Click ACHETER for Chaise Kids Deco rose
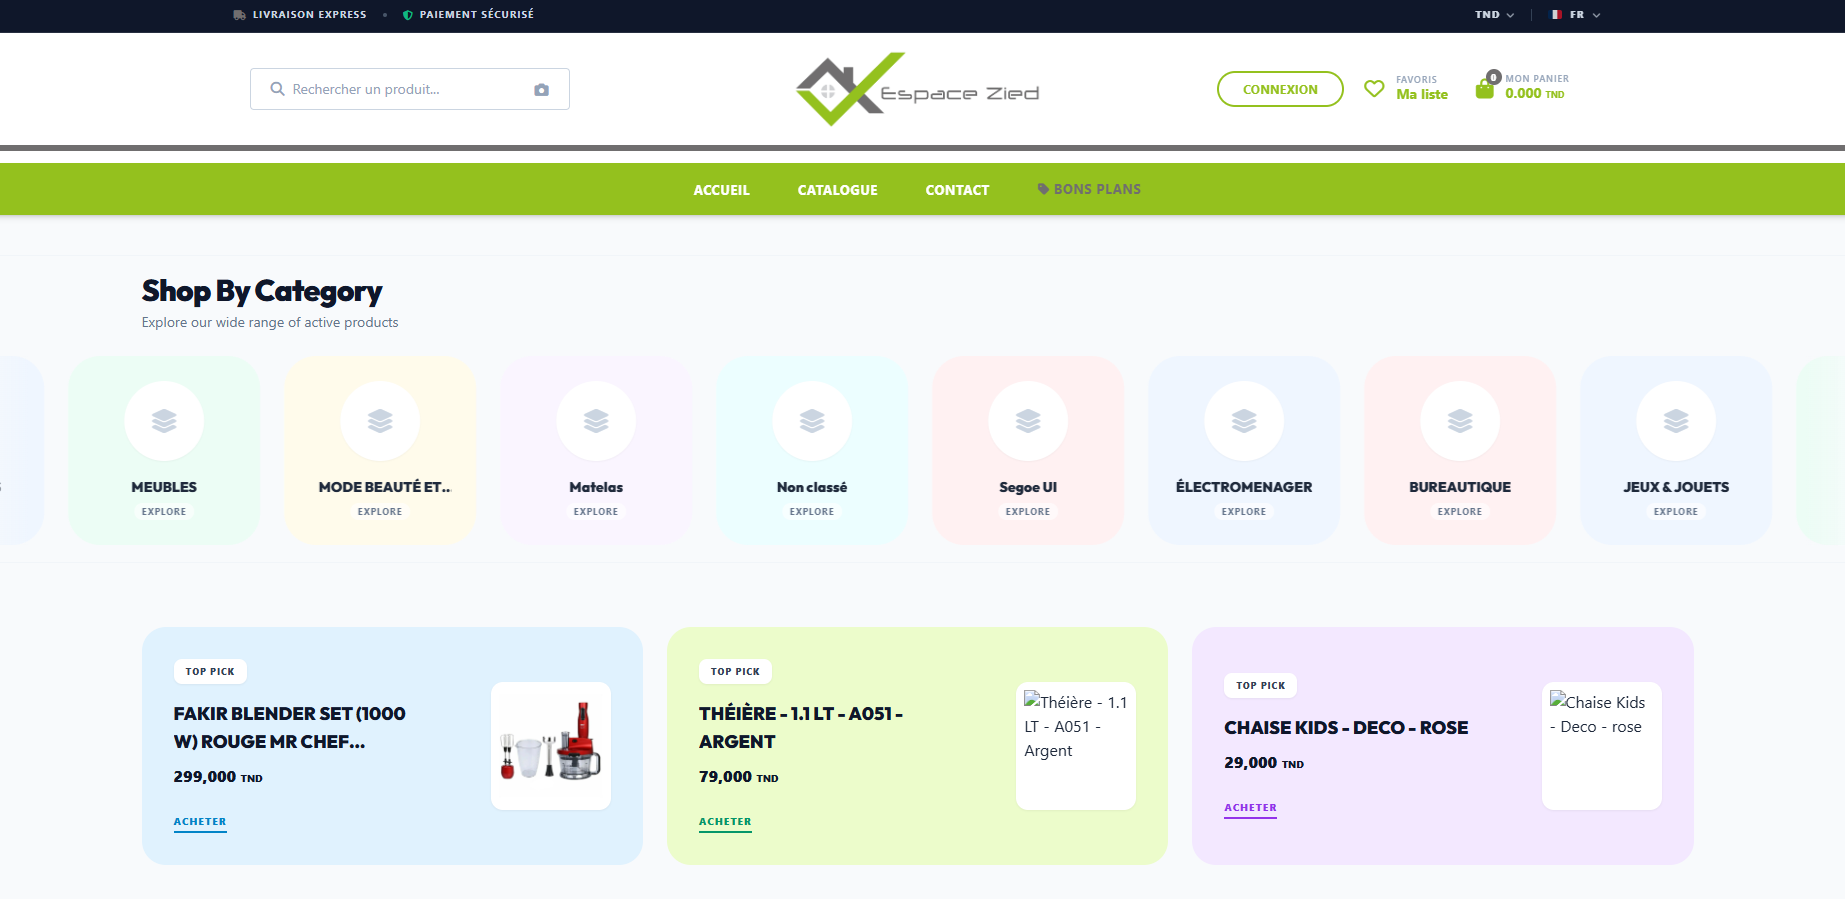 pos(1250,808)
